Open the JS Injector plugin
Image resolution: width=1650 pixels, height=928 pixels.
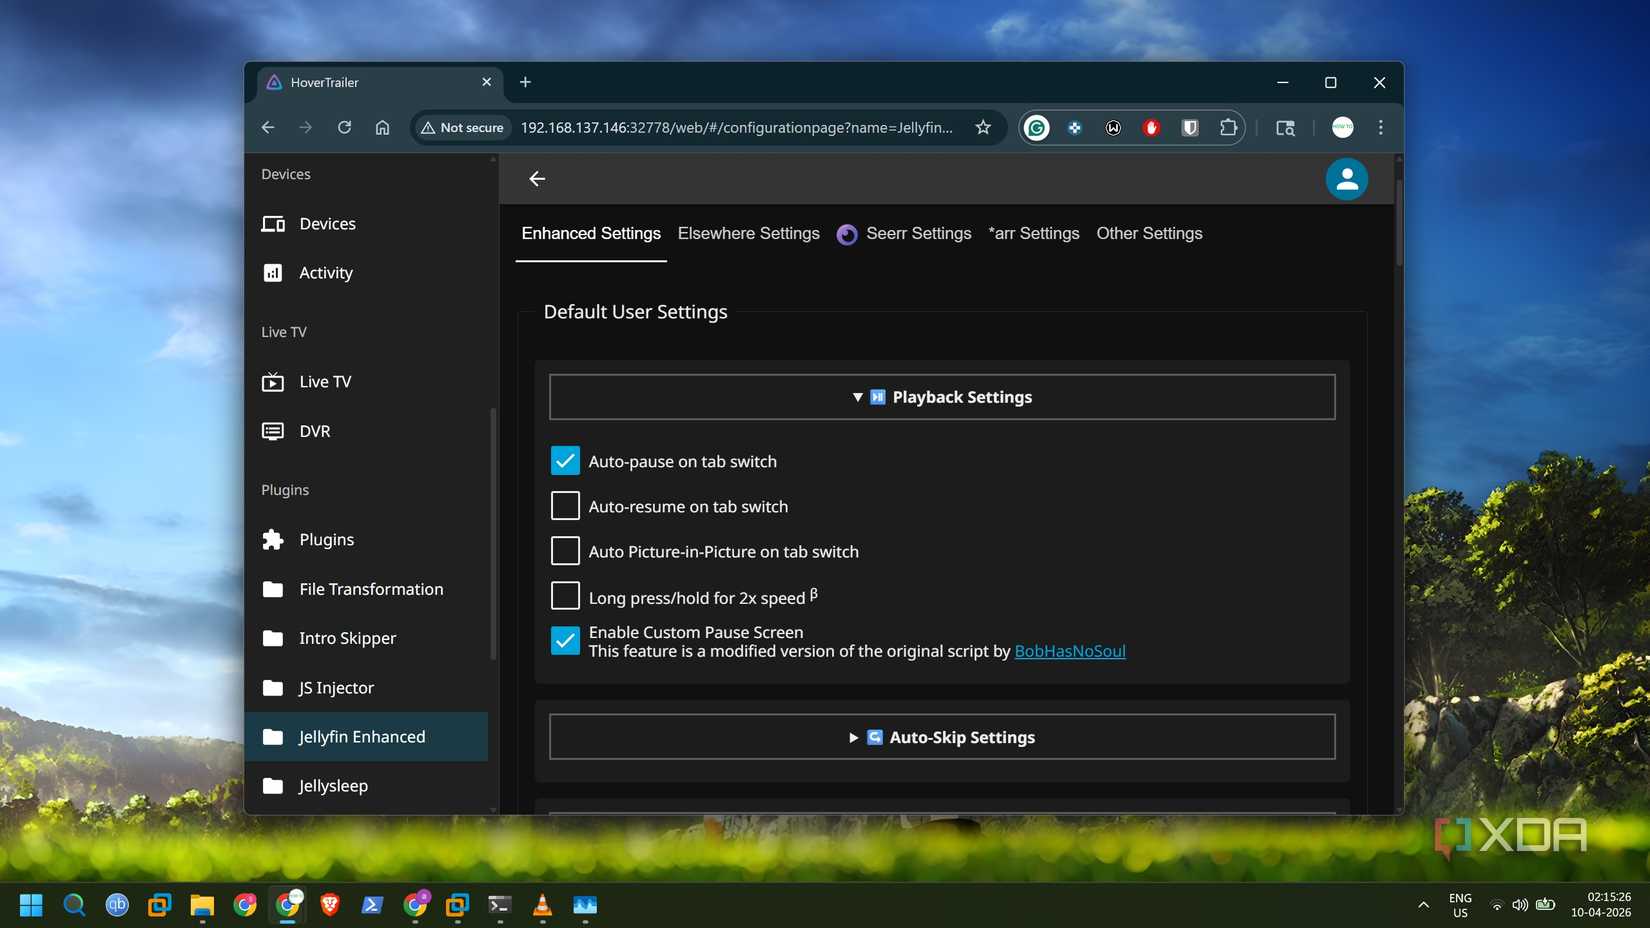click(x=366, y=688)
